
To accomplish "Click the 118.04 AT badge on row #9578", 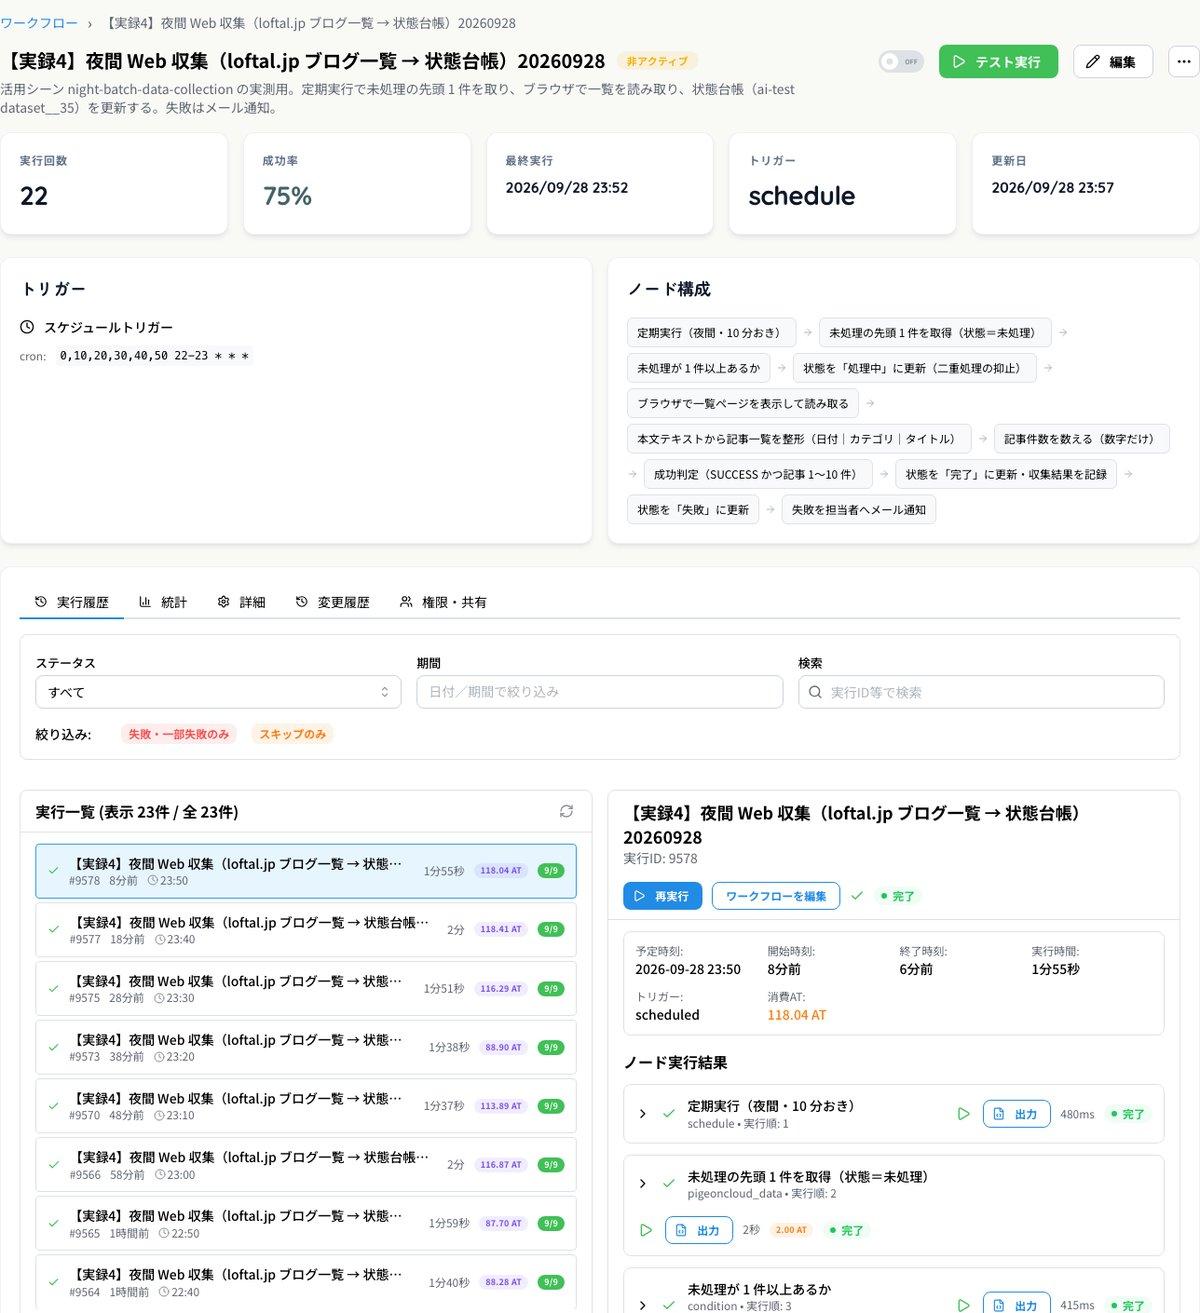I will click(x=501, y=871).
